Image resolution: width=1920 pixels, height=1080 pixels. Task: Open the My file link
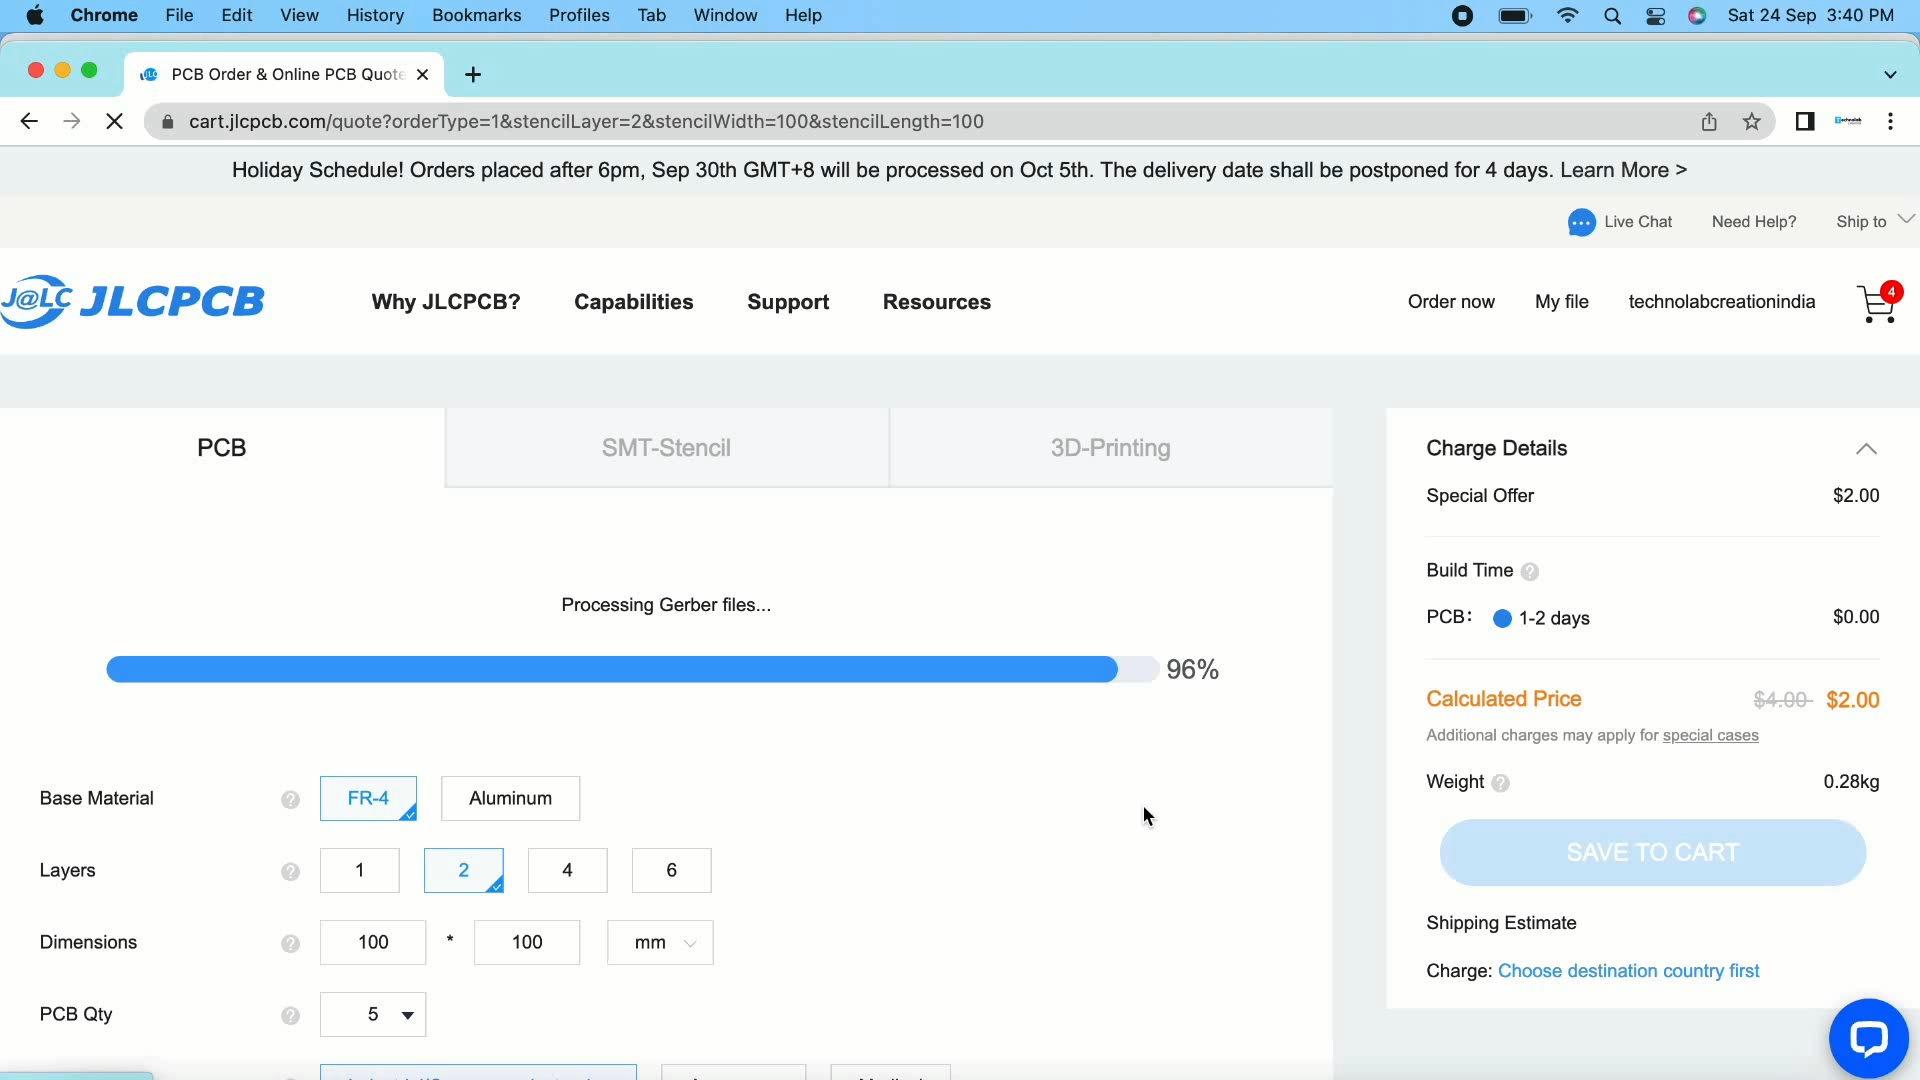click(x=1562, y=302)
